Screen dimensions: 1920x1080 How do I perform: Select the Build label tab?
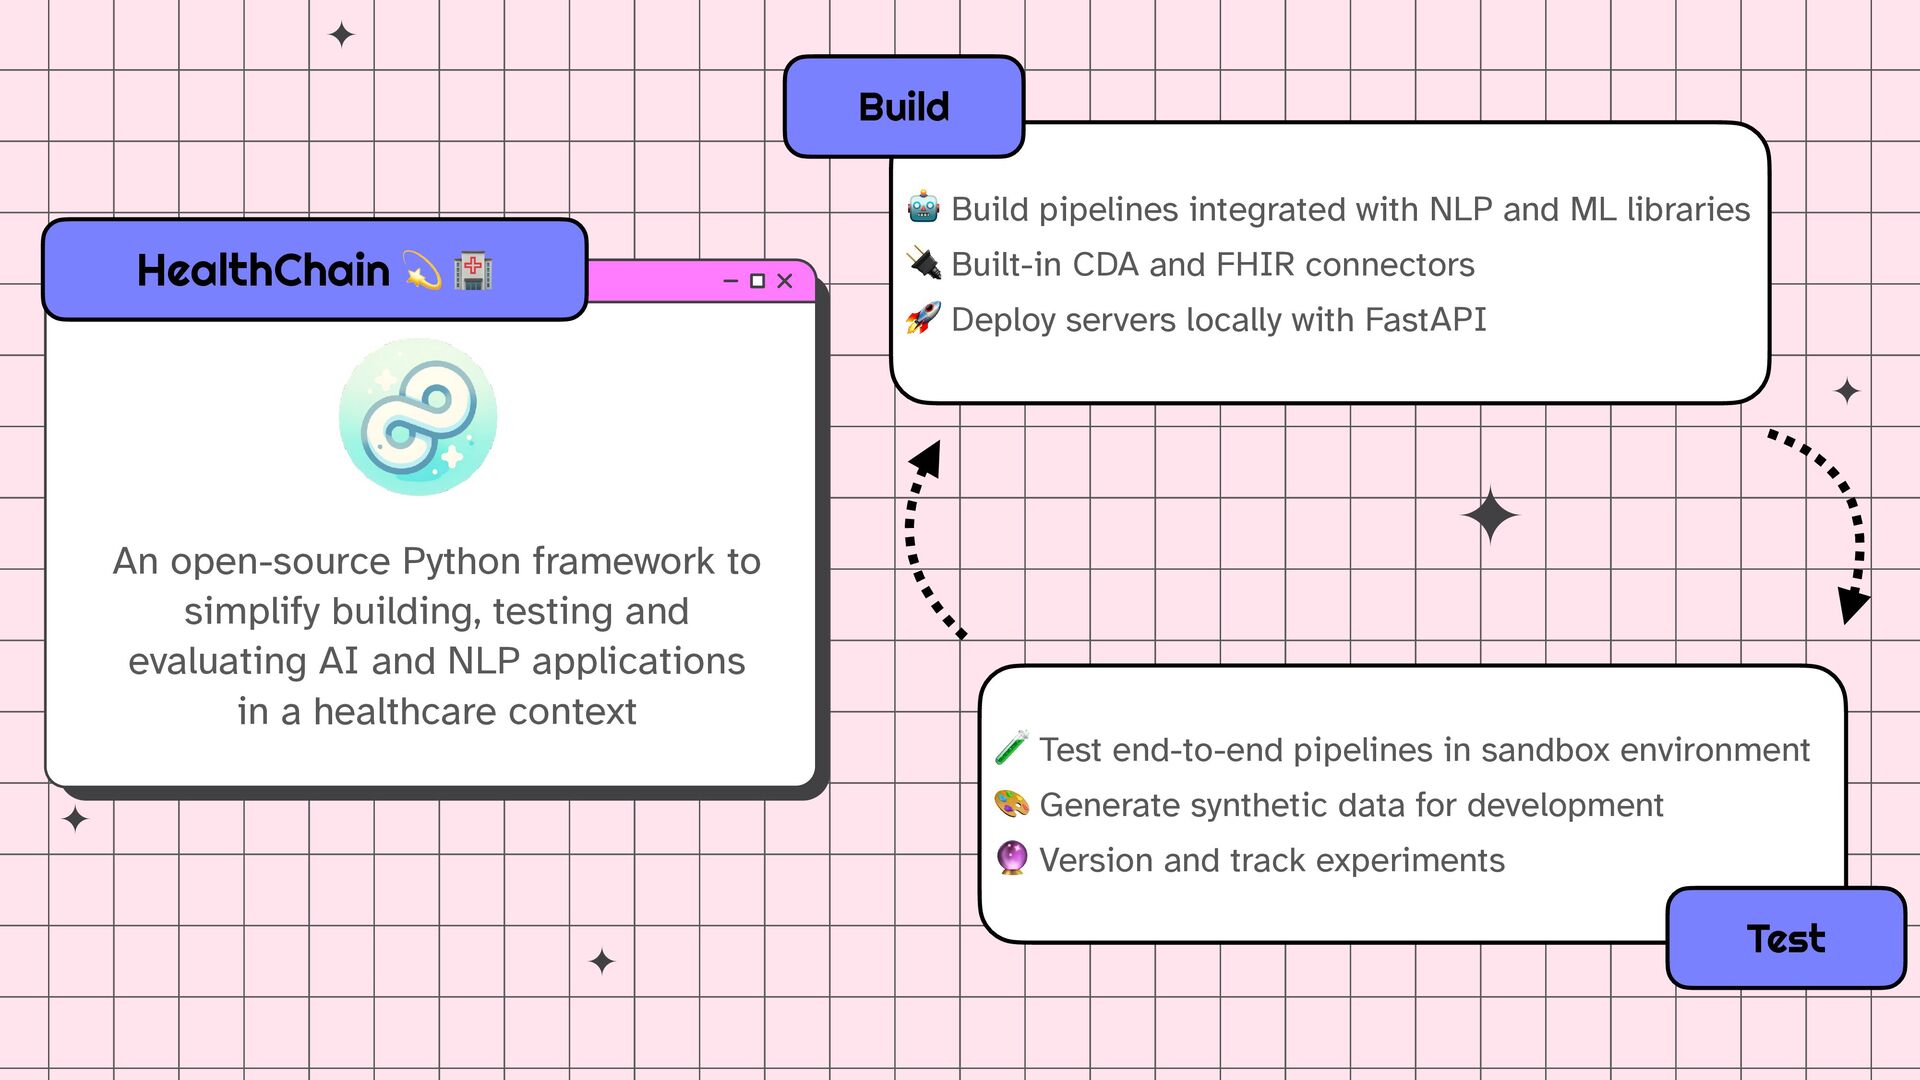coord(904,107)
